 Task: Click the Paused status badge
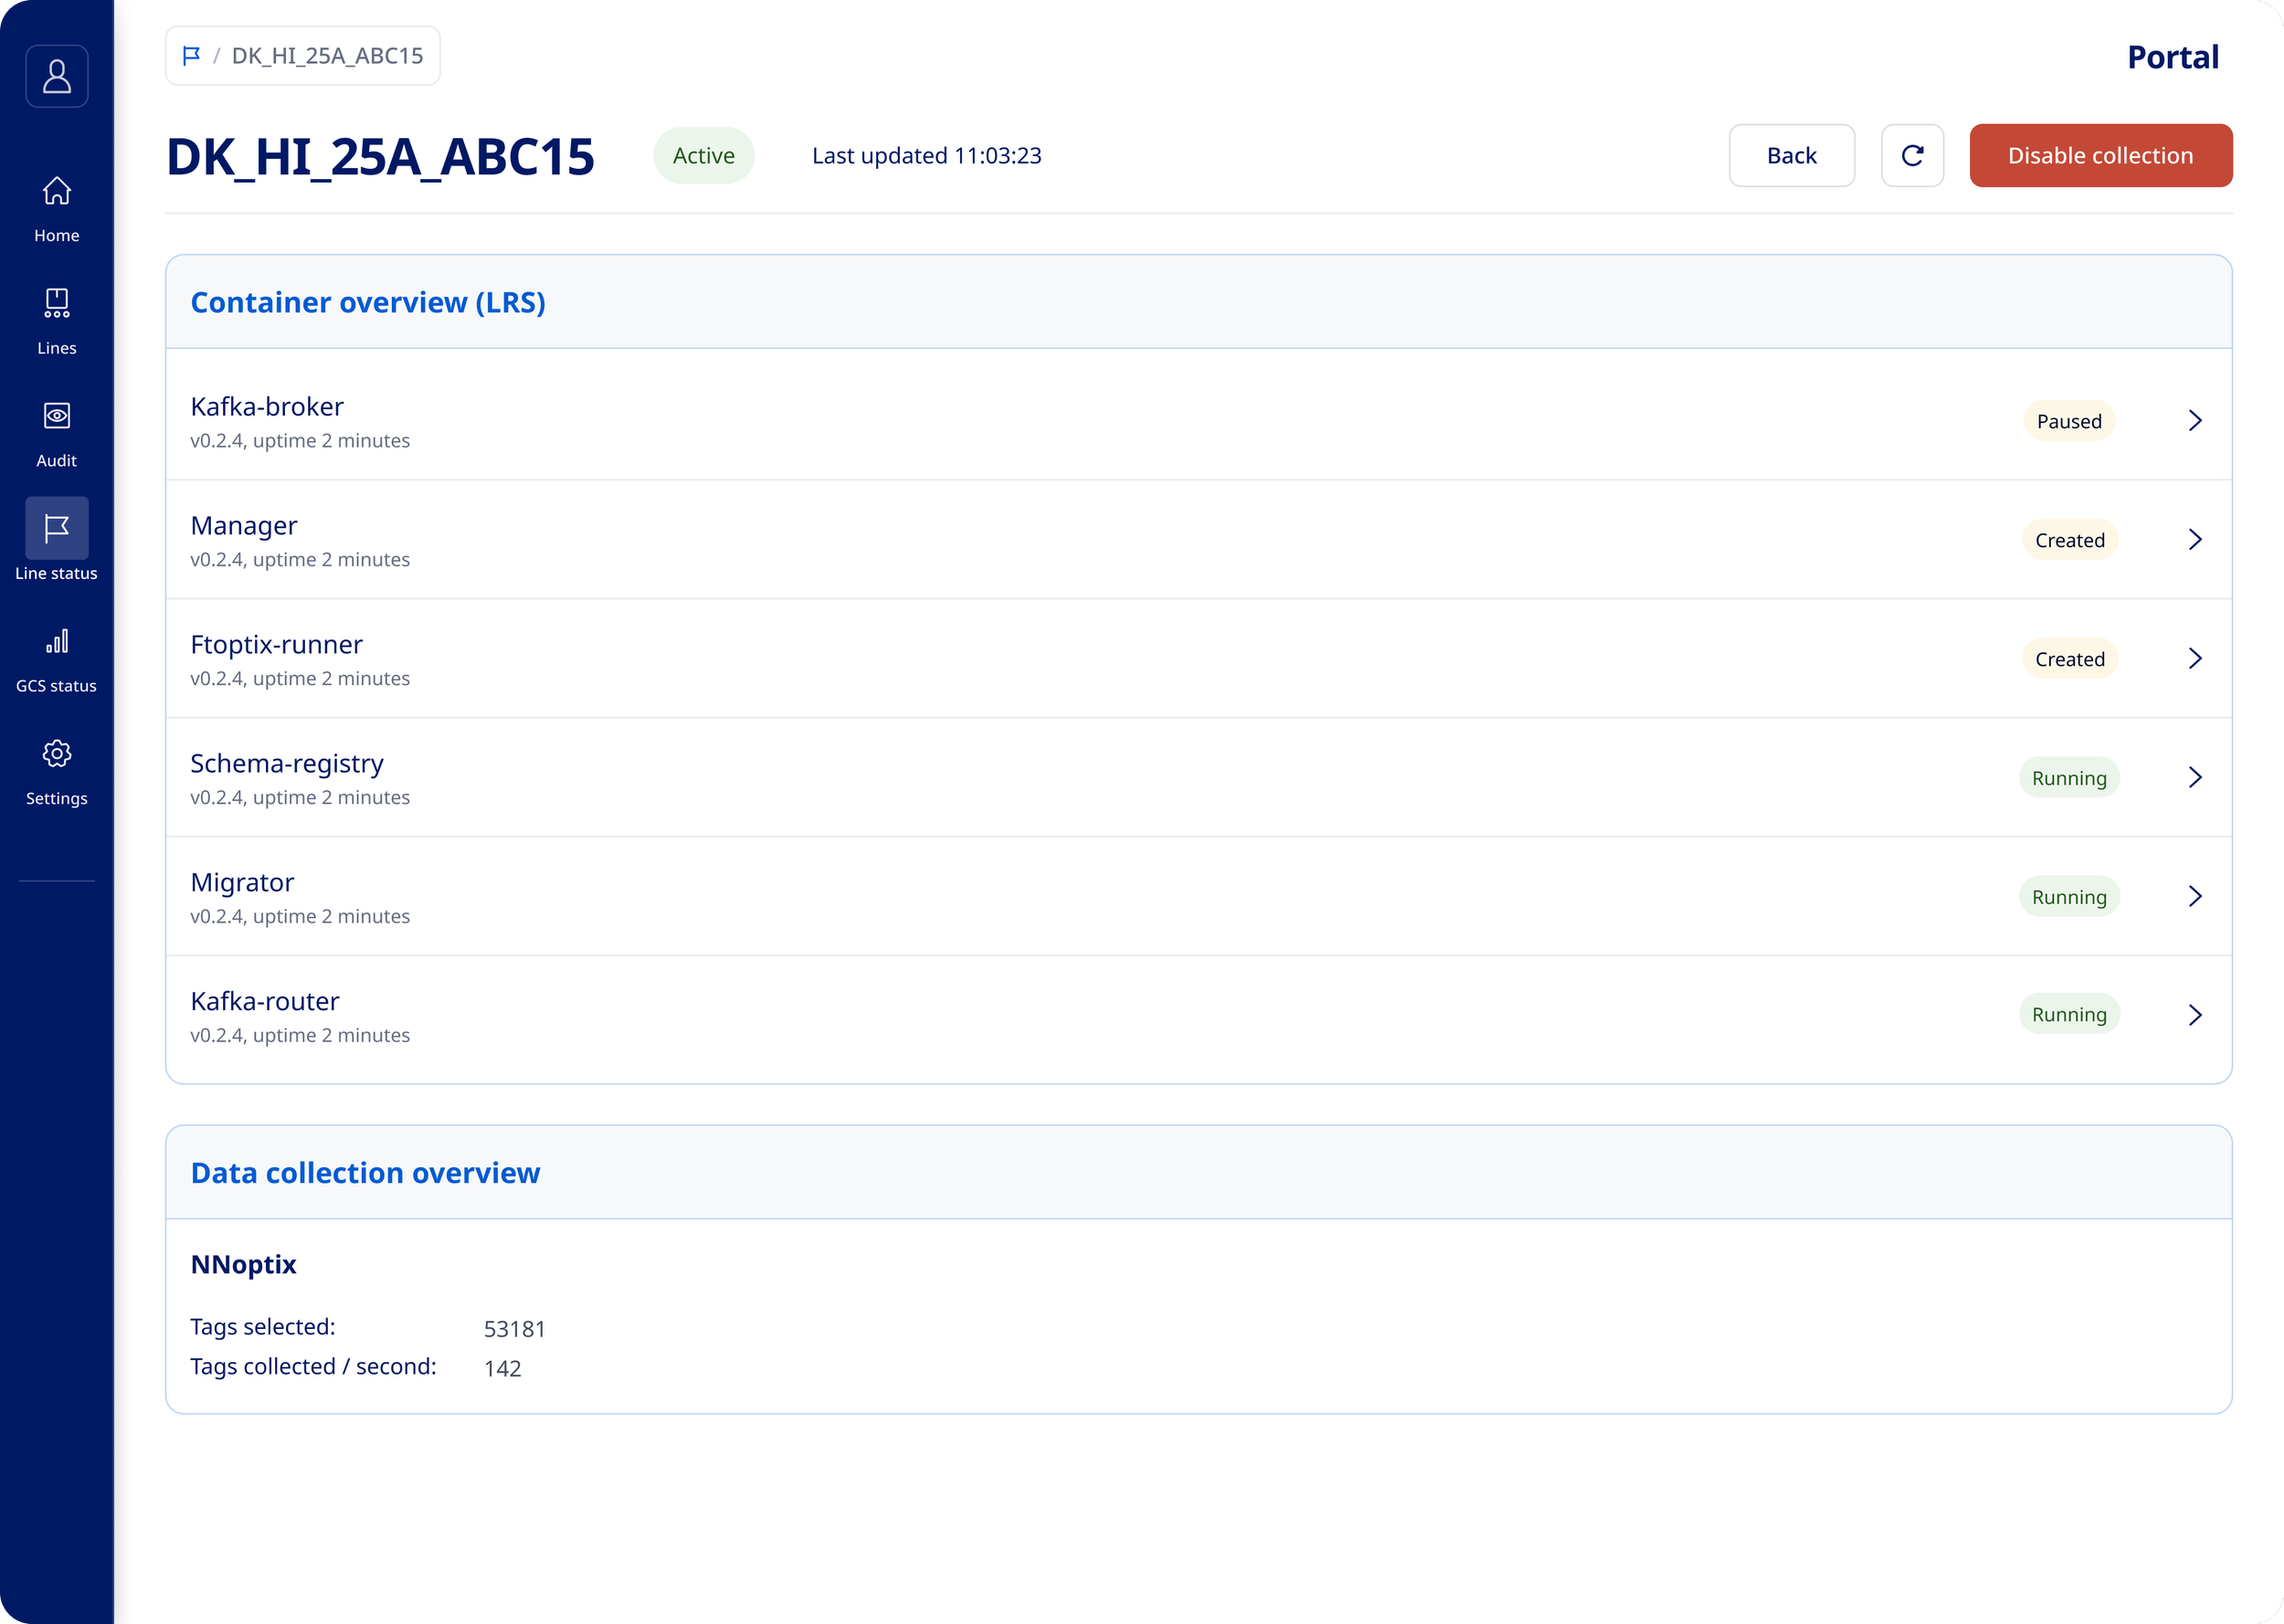click(x=2068, y=421)
